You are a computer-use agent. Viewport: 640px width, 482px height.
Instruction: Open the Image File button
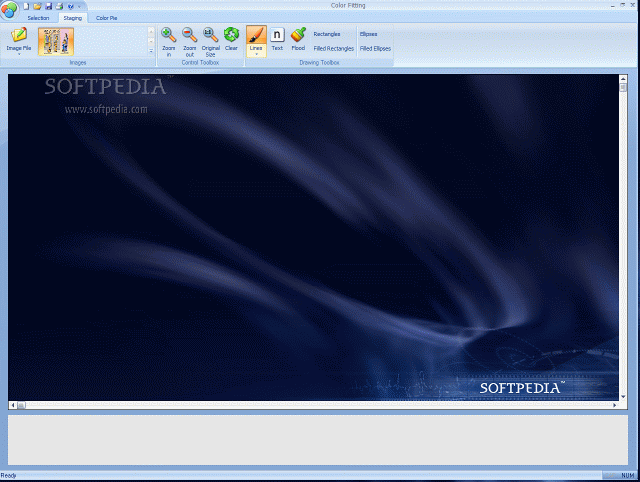19,39
